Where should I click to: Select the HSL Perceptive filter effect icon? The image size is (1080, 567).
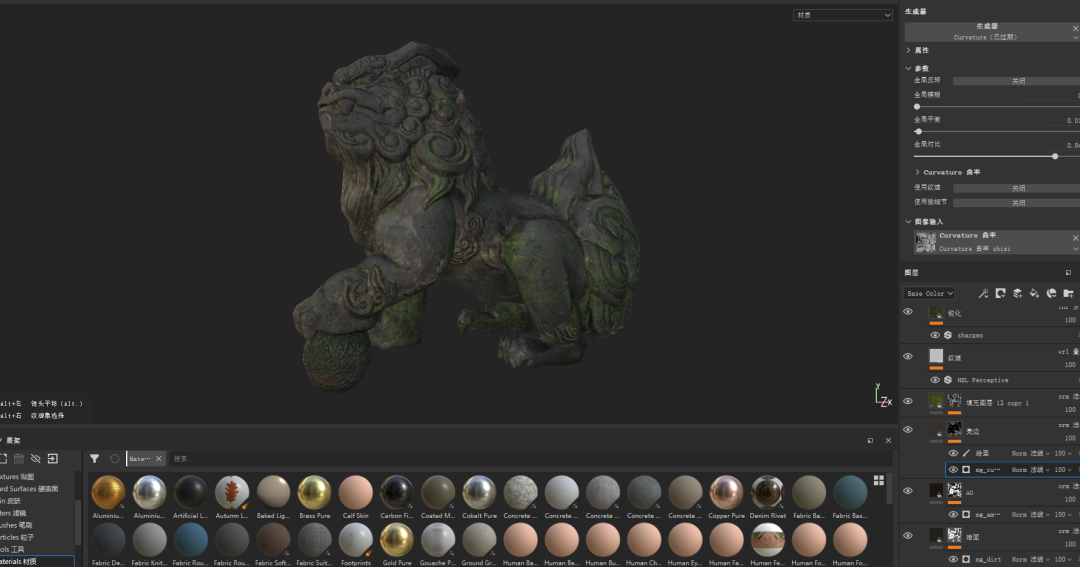tap(948, 380)
